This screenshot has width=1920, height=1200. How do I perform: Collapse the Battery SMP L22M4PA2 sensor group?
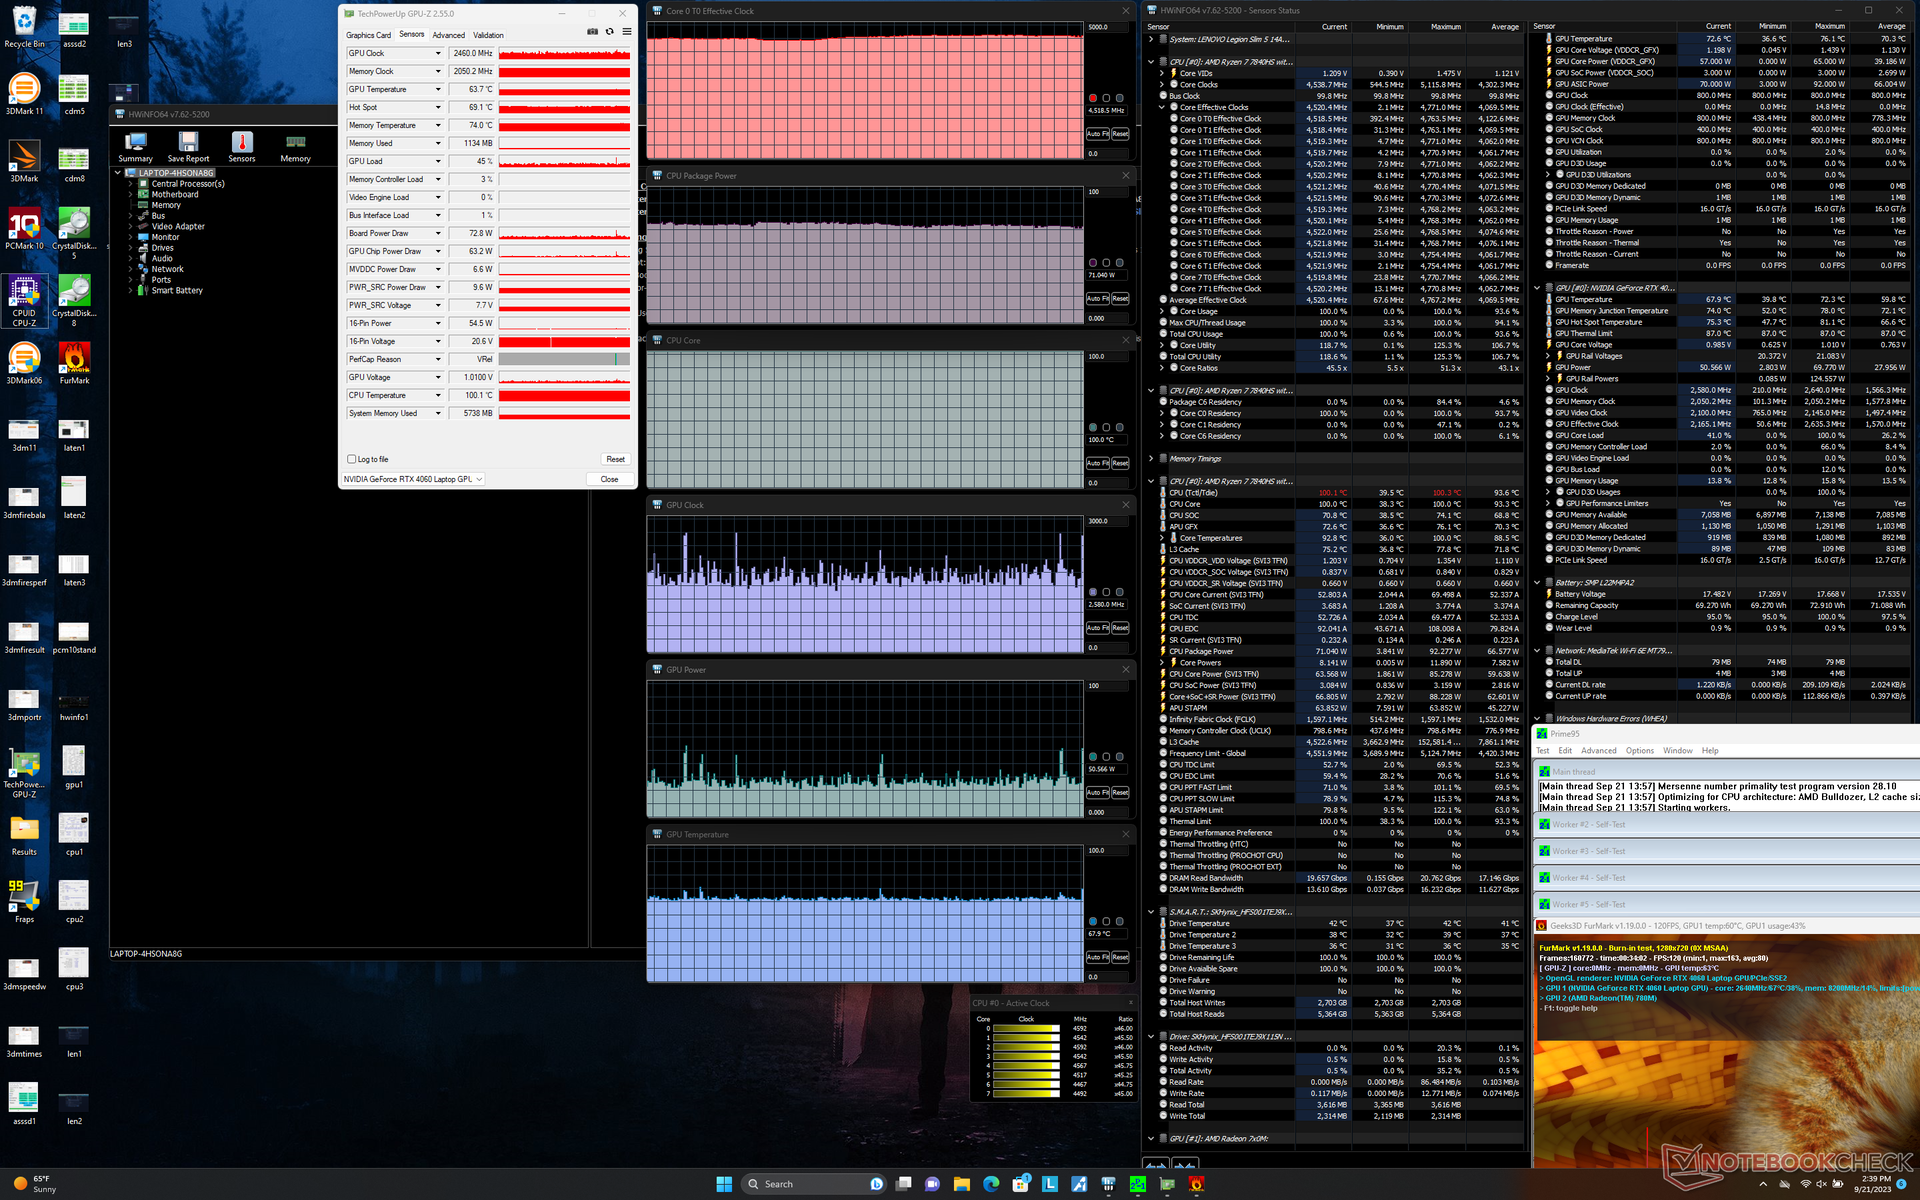pyautogui.click(x=1537, y=582)
